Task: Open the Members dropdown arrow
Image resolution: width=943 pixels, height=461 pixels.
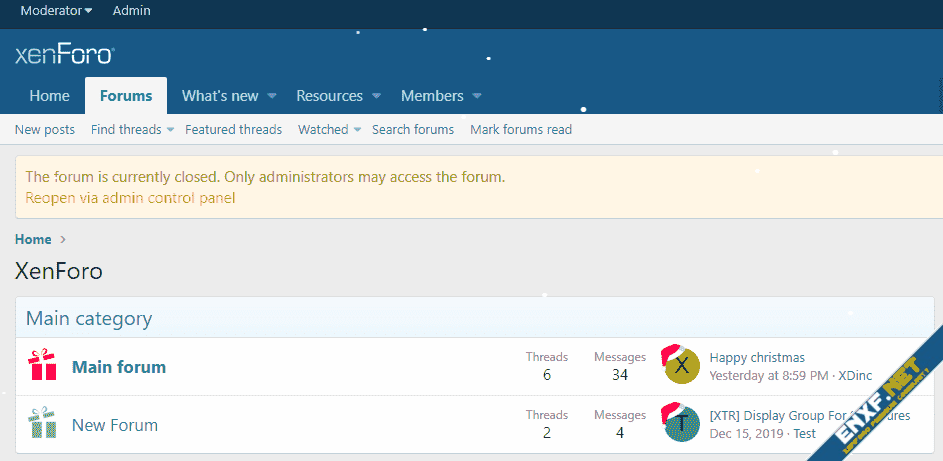Action: coord(477,97)
